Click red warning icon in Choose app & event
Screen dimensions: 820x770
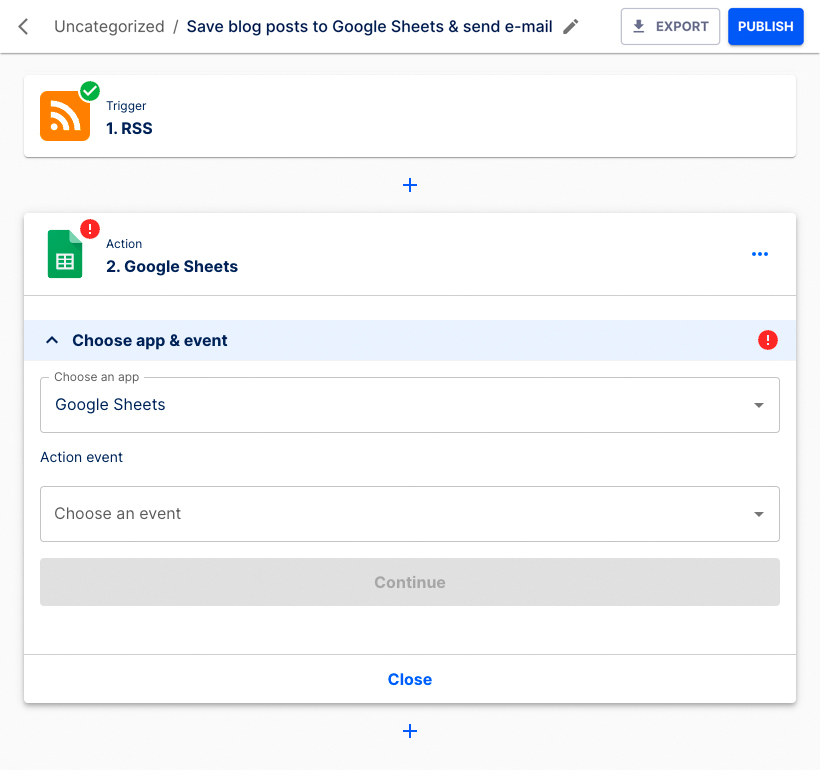tap(768, 340)
